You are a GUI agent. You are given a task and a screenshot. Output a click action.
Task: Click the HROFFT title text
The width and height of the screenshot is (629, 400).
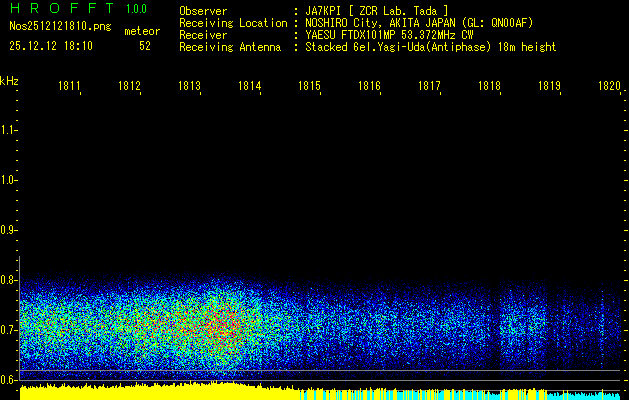[x=56, y=9]
